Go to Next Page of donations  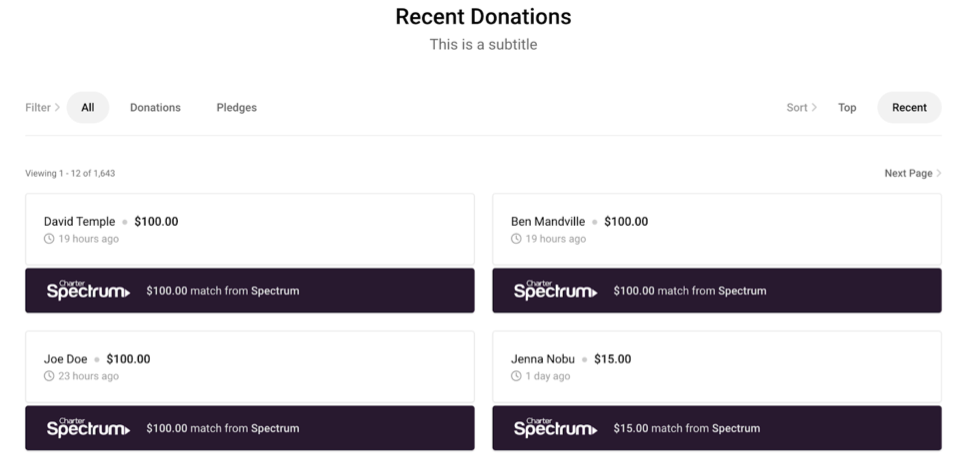click(x=913, y=173)
